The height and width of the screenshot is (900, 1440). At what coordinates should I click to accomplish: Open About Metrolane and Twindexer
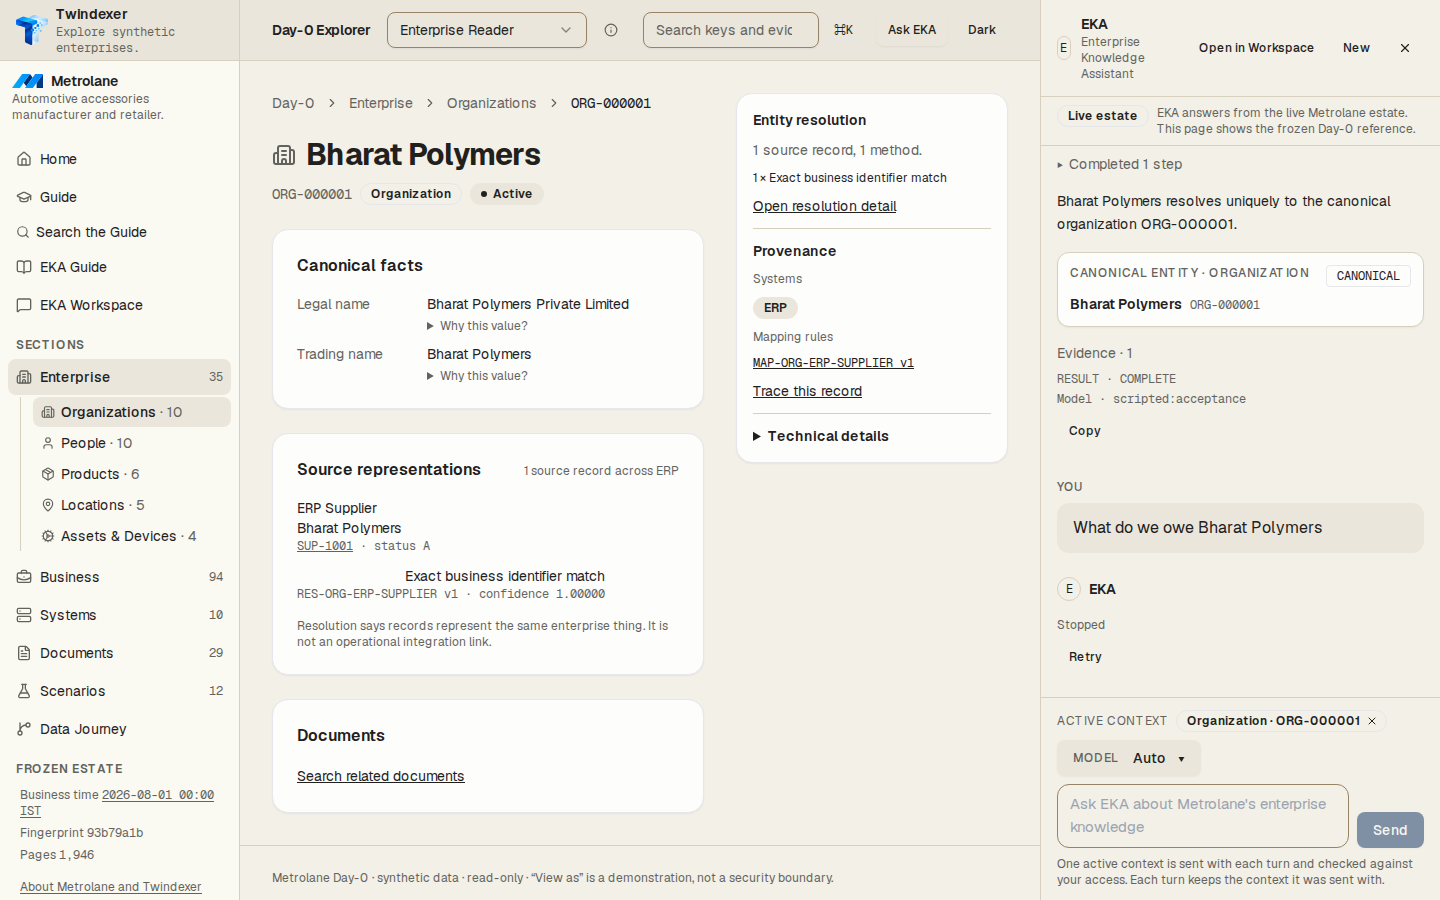point(110,887)
